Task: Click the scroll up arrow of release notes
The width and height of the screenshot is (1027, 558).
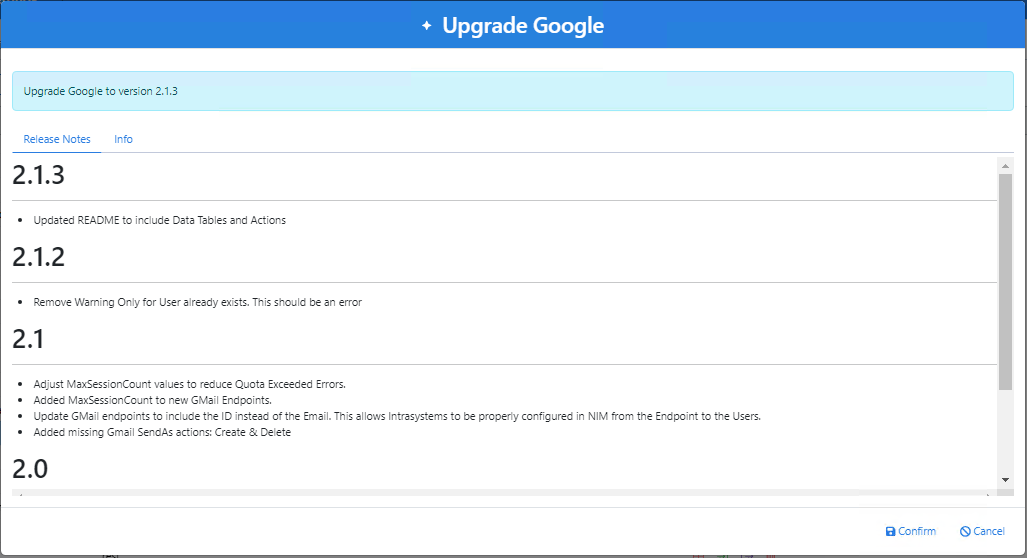Action: [1005, 165]
